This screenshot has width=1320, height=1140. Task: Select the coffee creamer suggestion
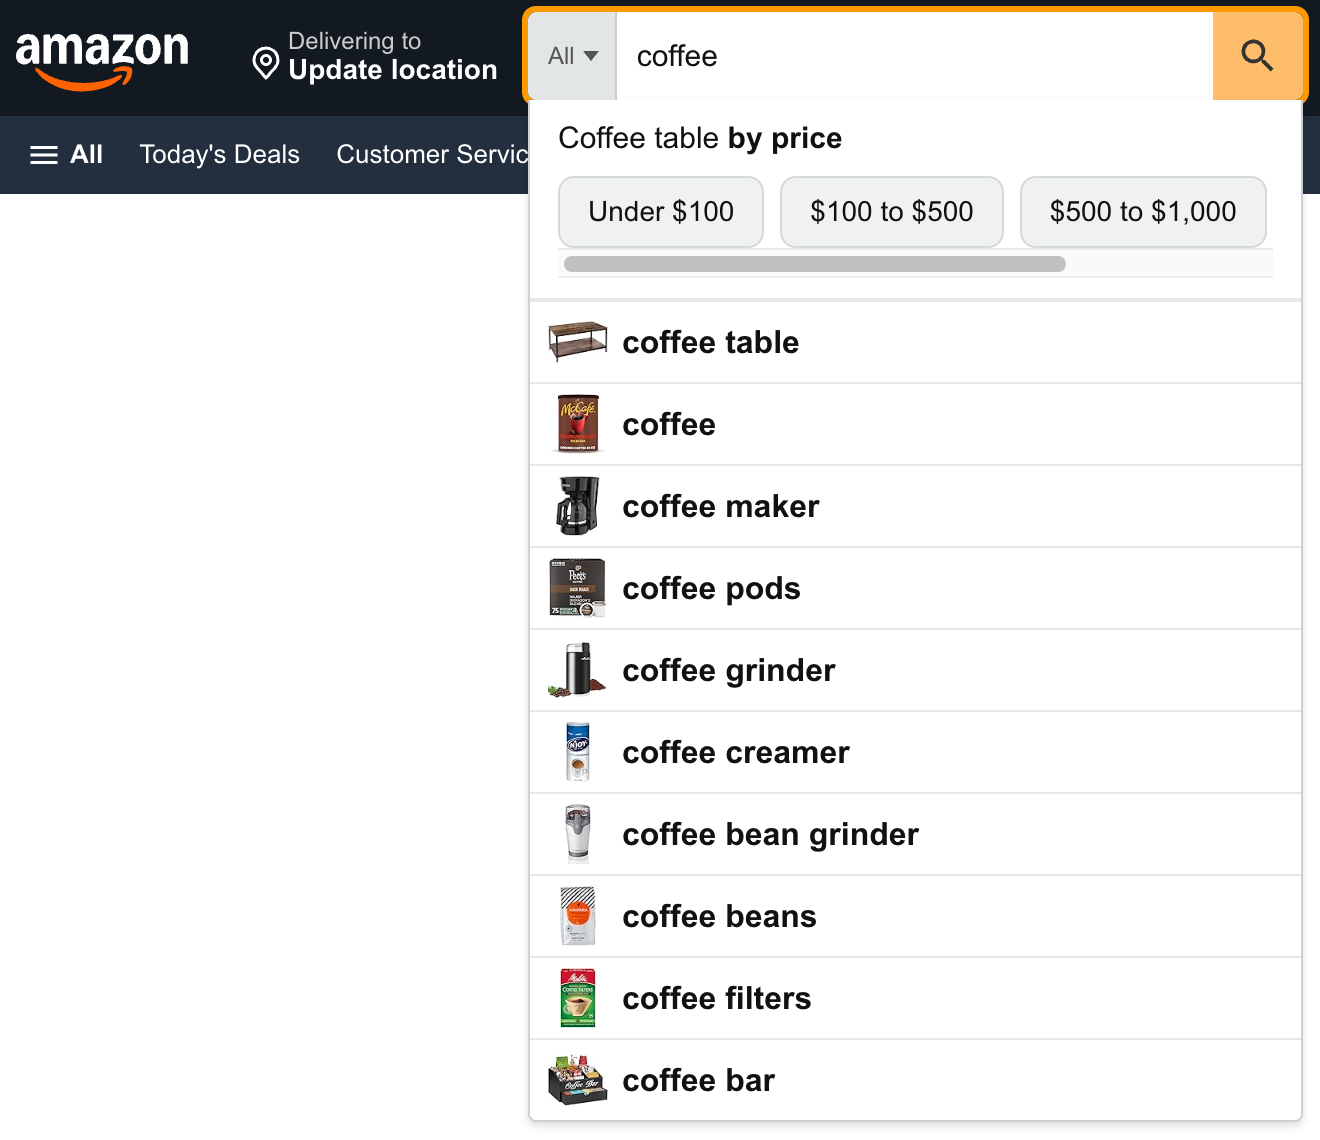tap(915, 752)
